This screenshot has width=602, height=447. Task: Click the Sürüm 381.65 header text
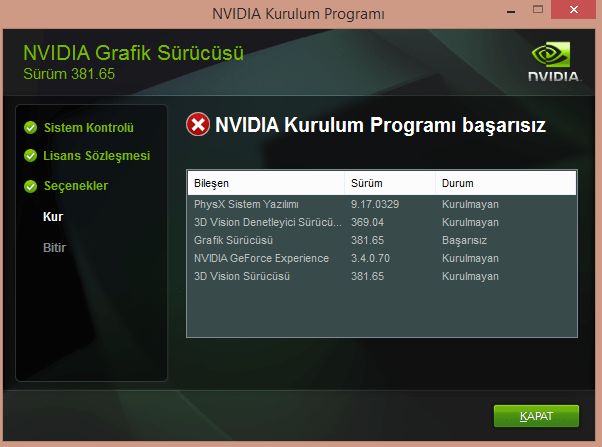coord(69,74)
